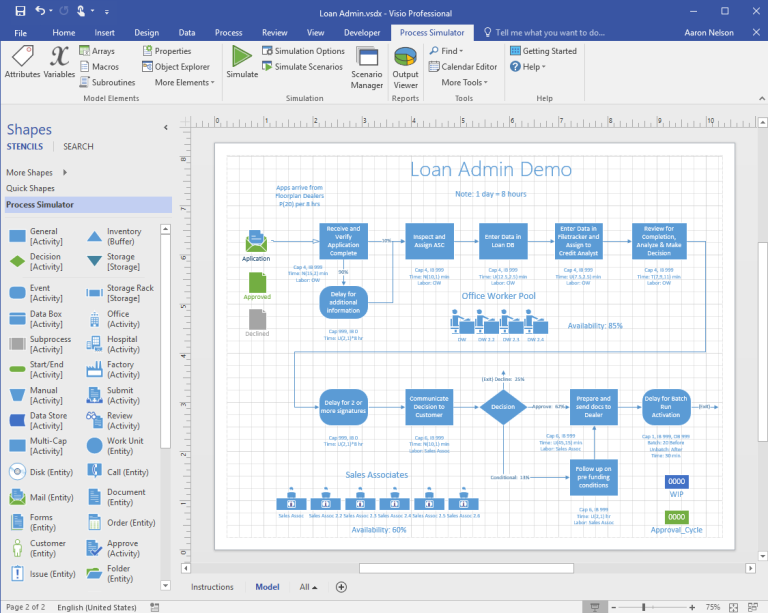Undo the last action
Screen dimensions: 768x613
point(40,11)
